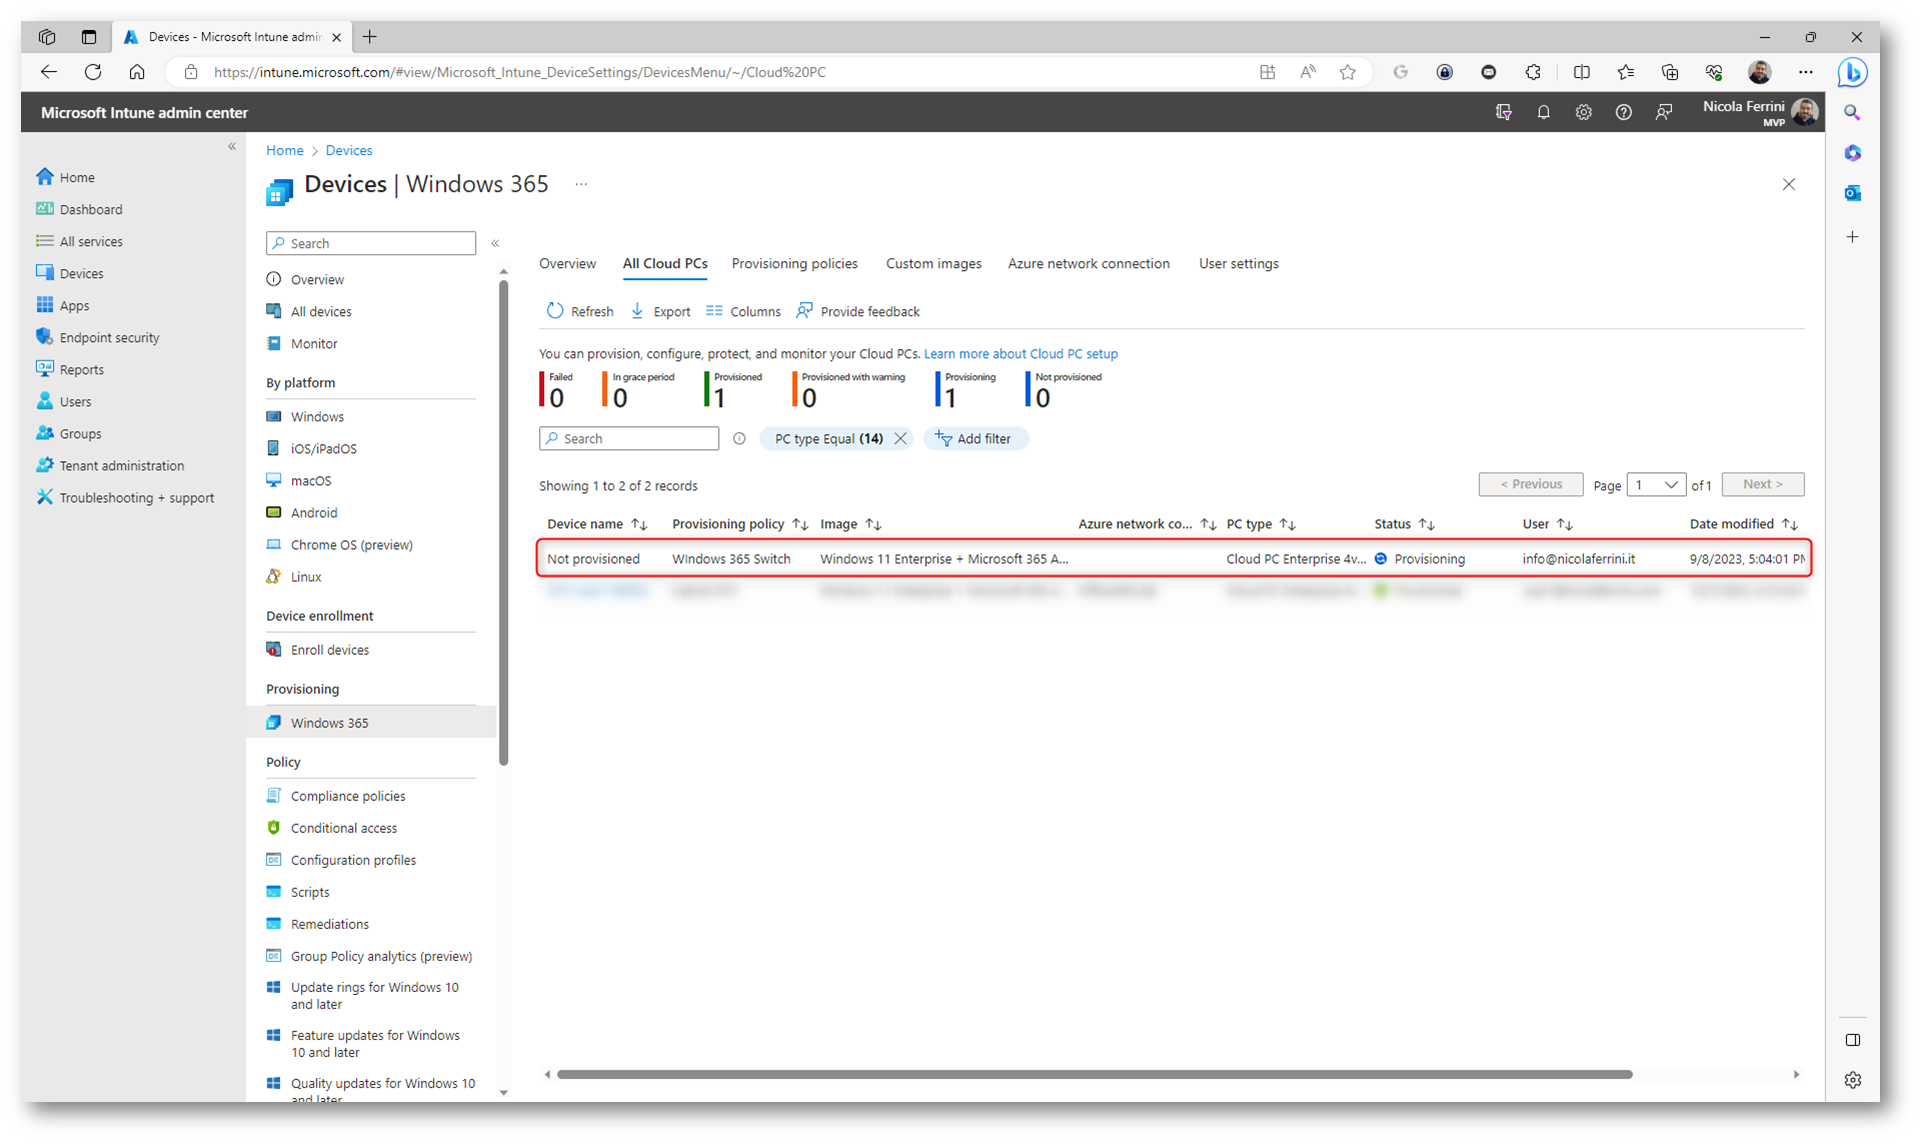Open Tenant administration
This screenshot has width=1922, height=1144.
(x=121, y=465)
